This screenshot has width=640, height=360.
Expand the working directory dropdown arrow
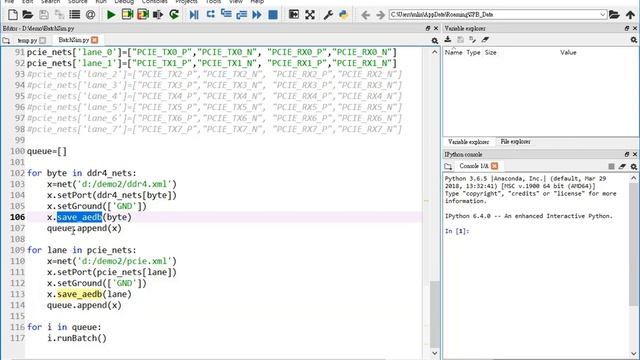602,15
